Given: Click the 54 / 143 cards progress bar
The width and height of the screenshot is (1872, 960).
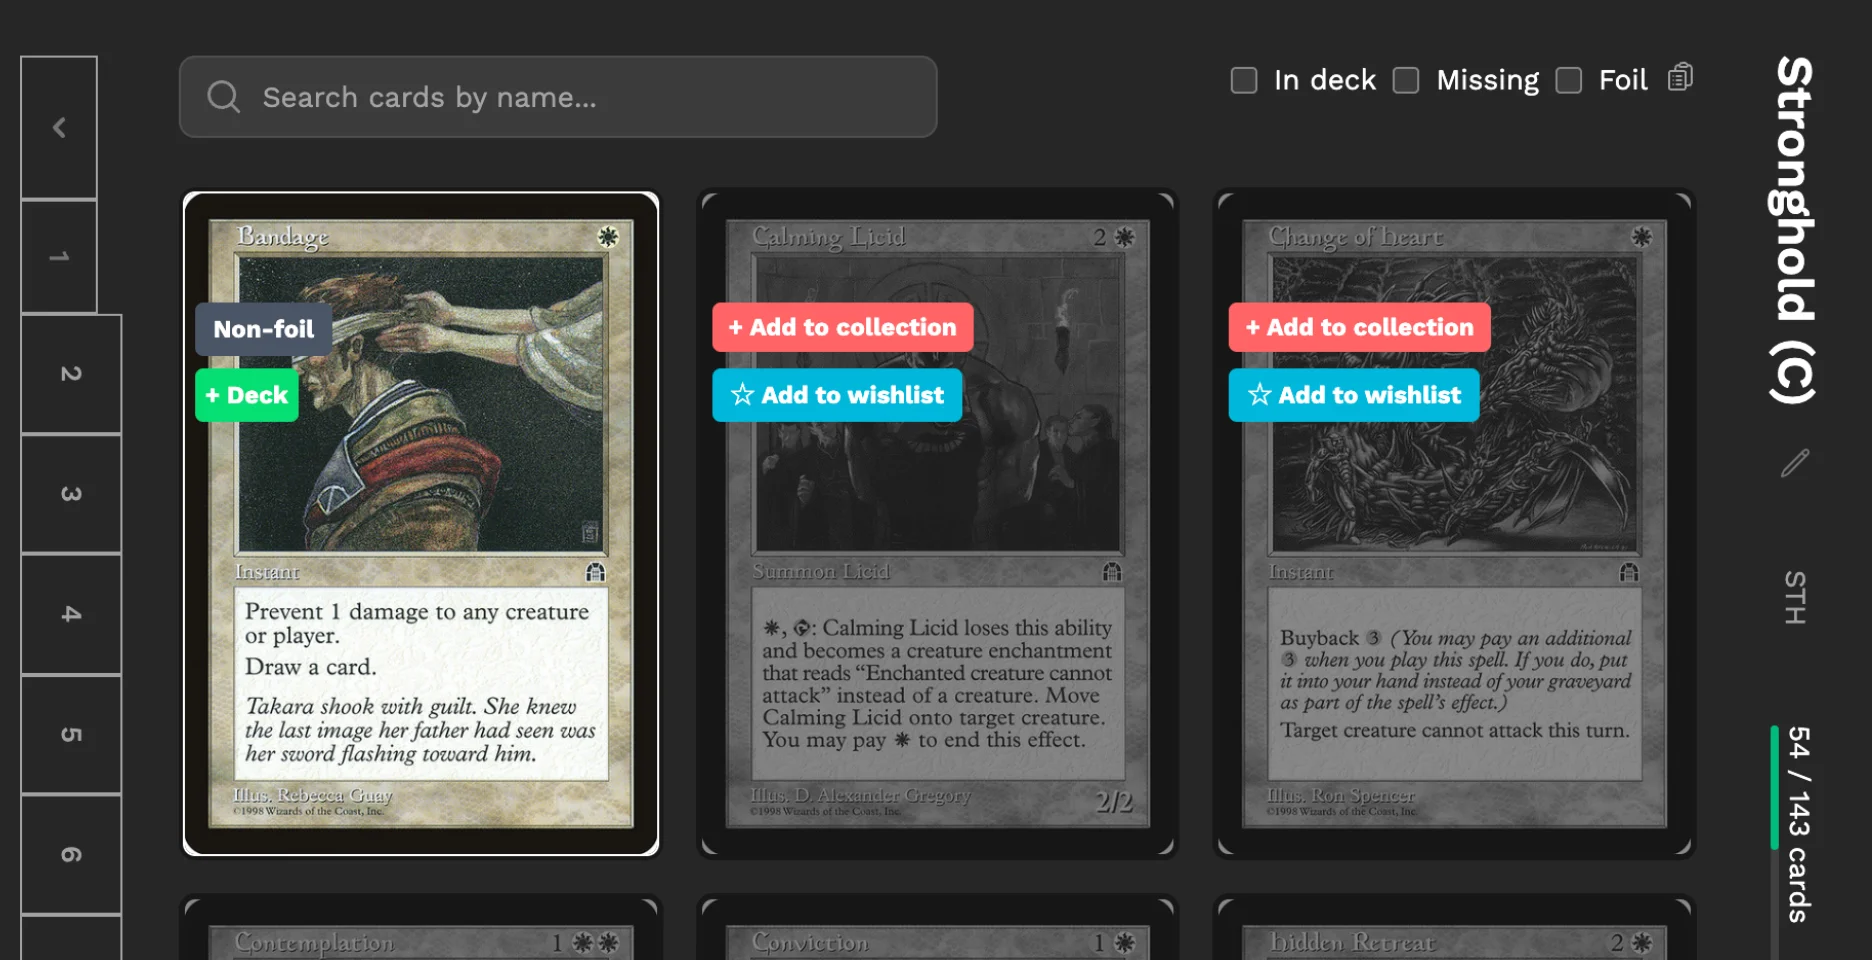Looking at the screenshot, I should (x=1775, y=788).
